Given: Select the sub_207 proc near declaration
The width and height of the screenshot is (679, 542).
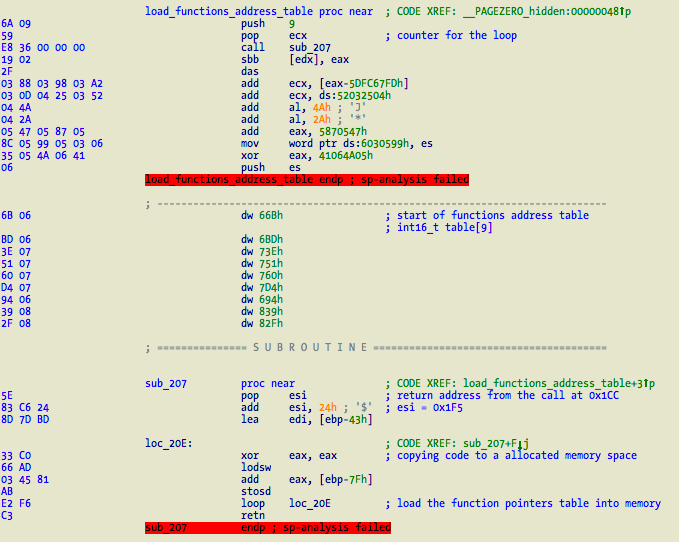Looking at the screenshot, I should [x=220, y=383].
